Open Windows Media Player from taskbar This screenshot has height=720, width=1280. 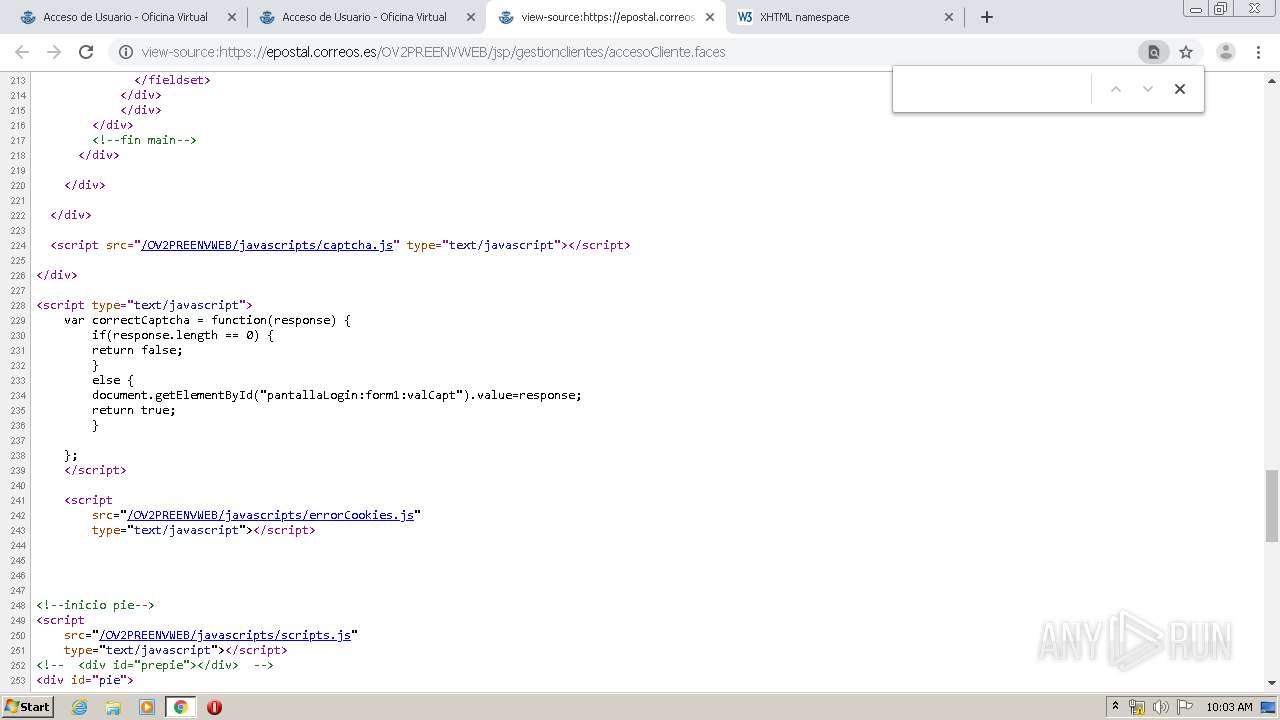(x=147, y=707)
